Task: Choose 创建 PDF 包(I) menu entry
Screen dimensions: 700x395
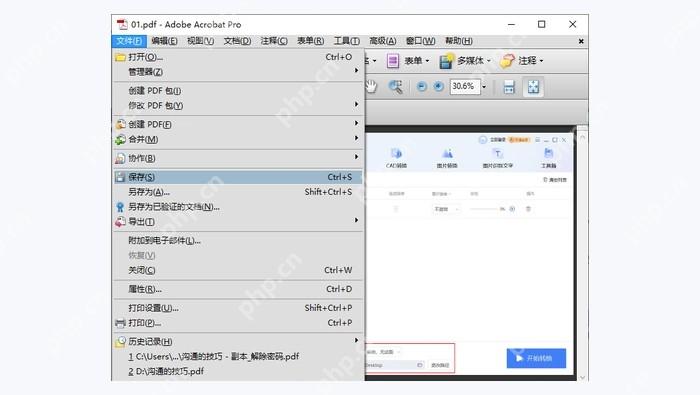Action: point(239,91)
